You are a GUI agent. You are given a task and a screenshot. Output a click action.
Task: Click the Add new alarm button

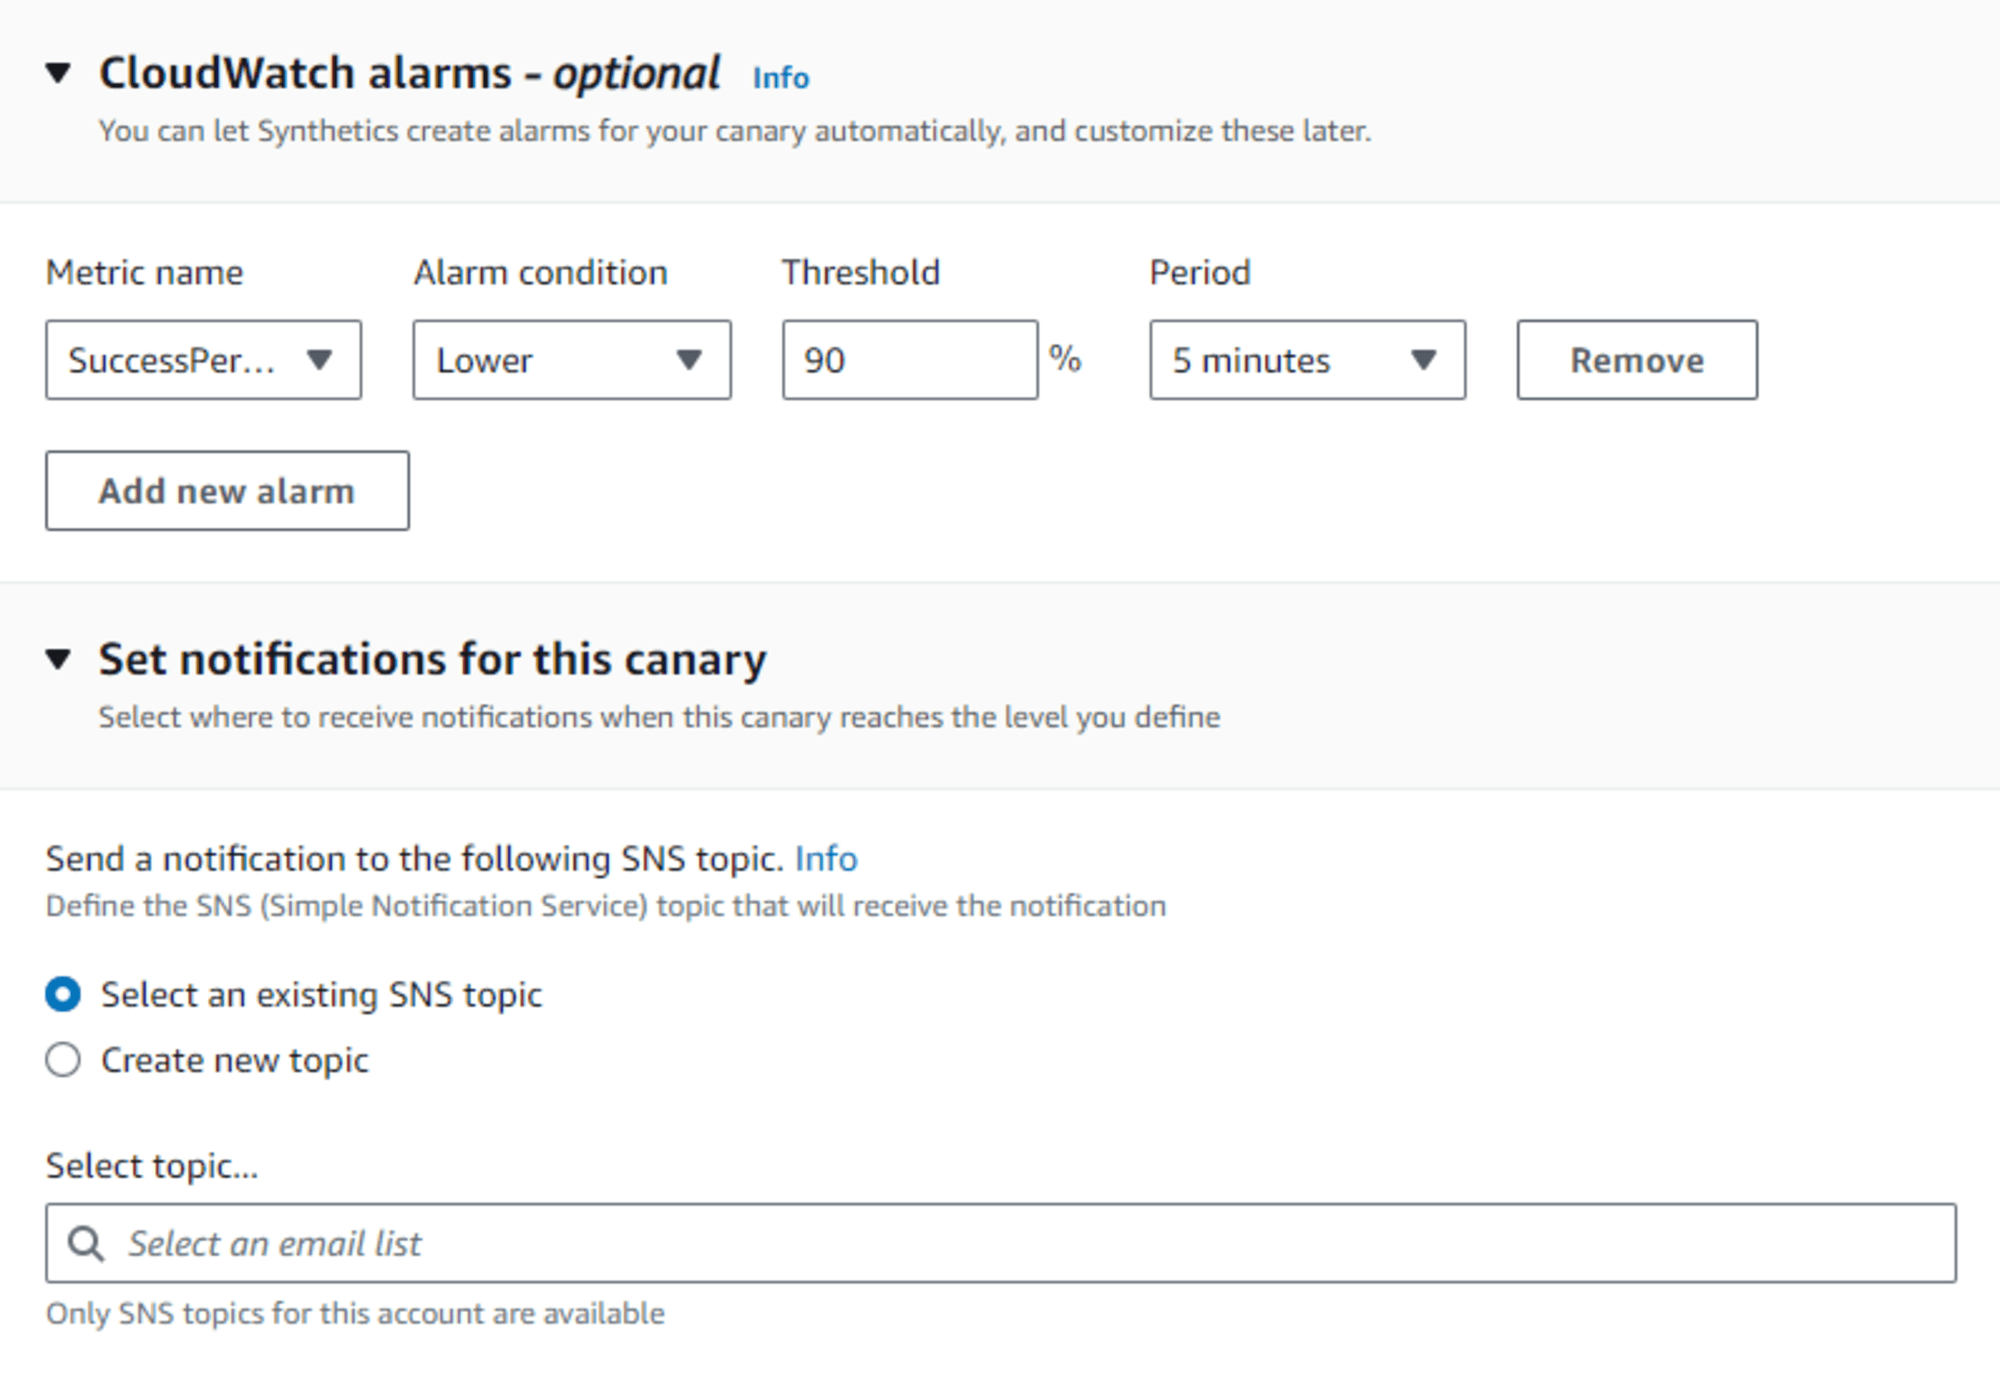click(x=226, y=490)
